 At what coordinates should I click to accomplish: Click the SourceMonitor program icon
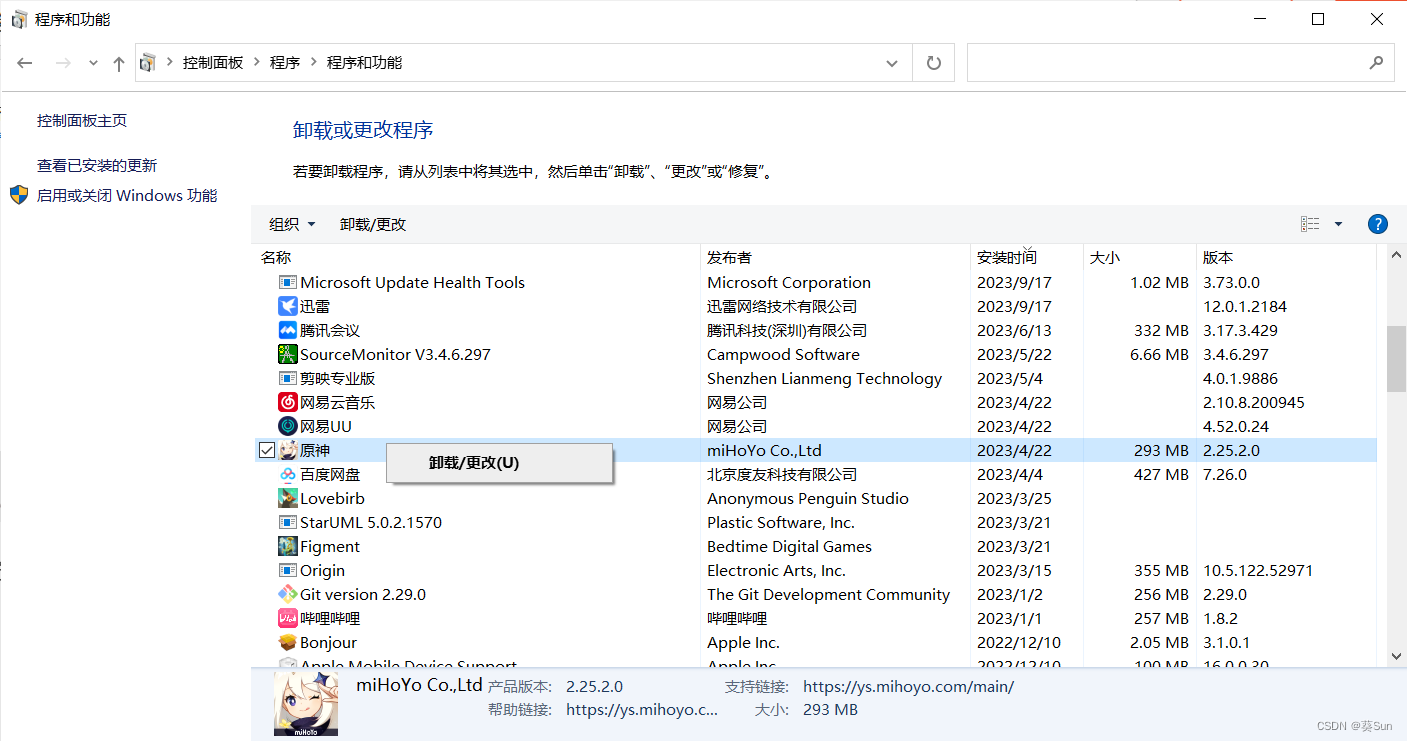(x=288, y=355)
